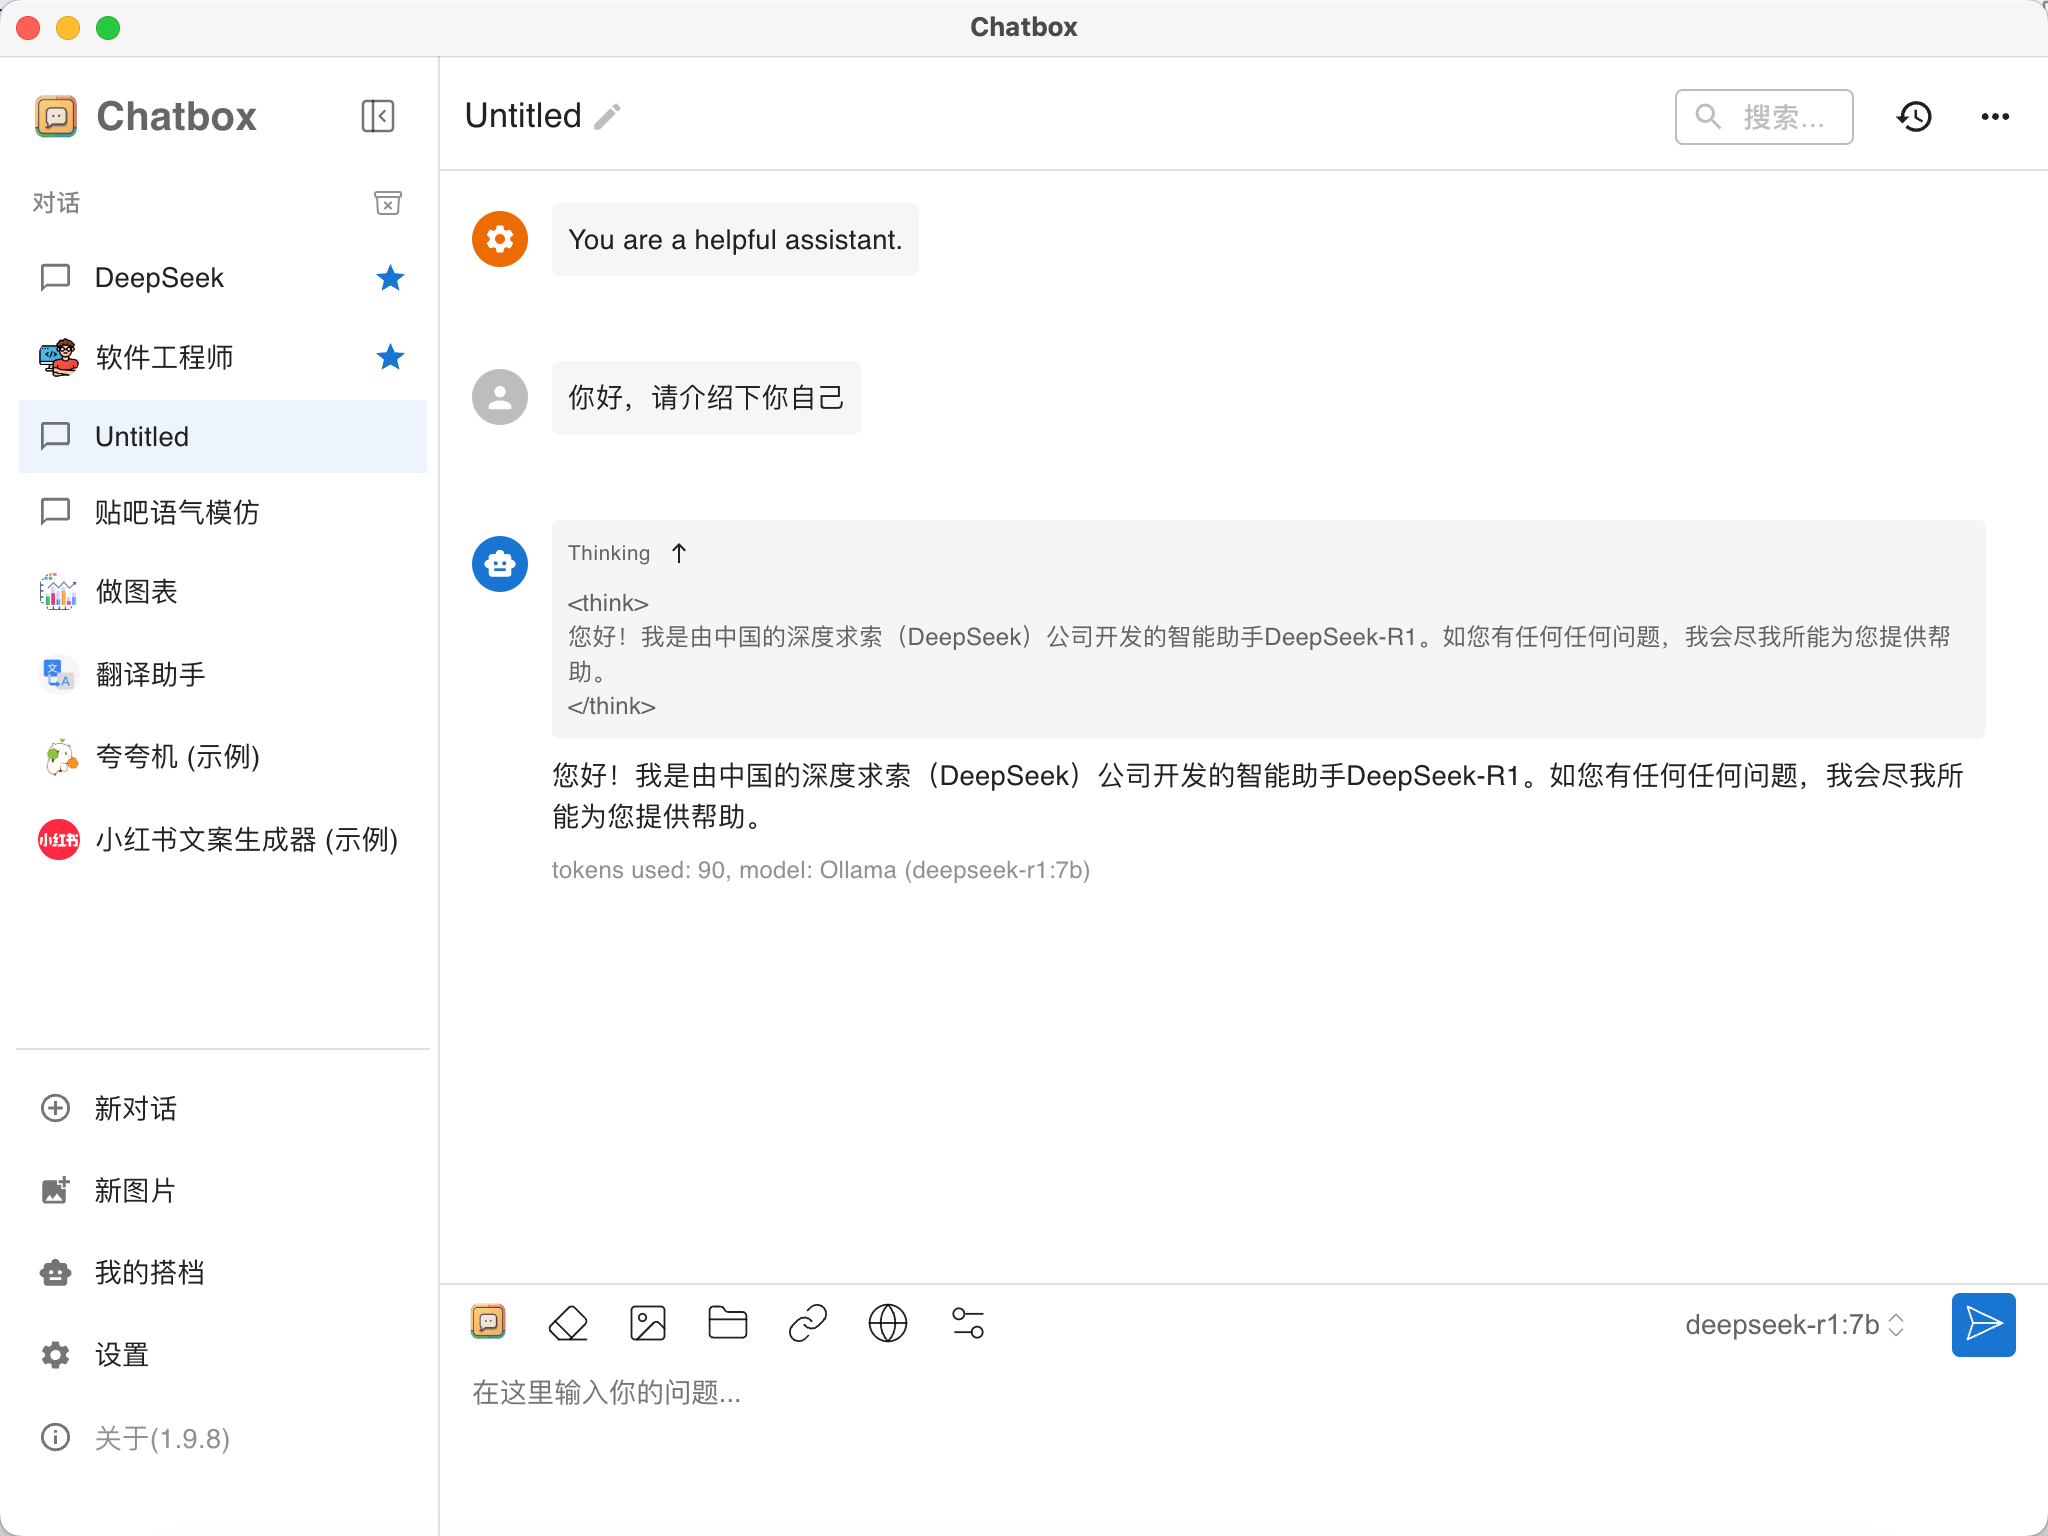The width and height of the screenshot is (2048, 1536).
Task: Open the history clock icon
Action: coord(1914,117)
